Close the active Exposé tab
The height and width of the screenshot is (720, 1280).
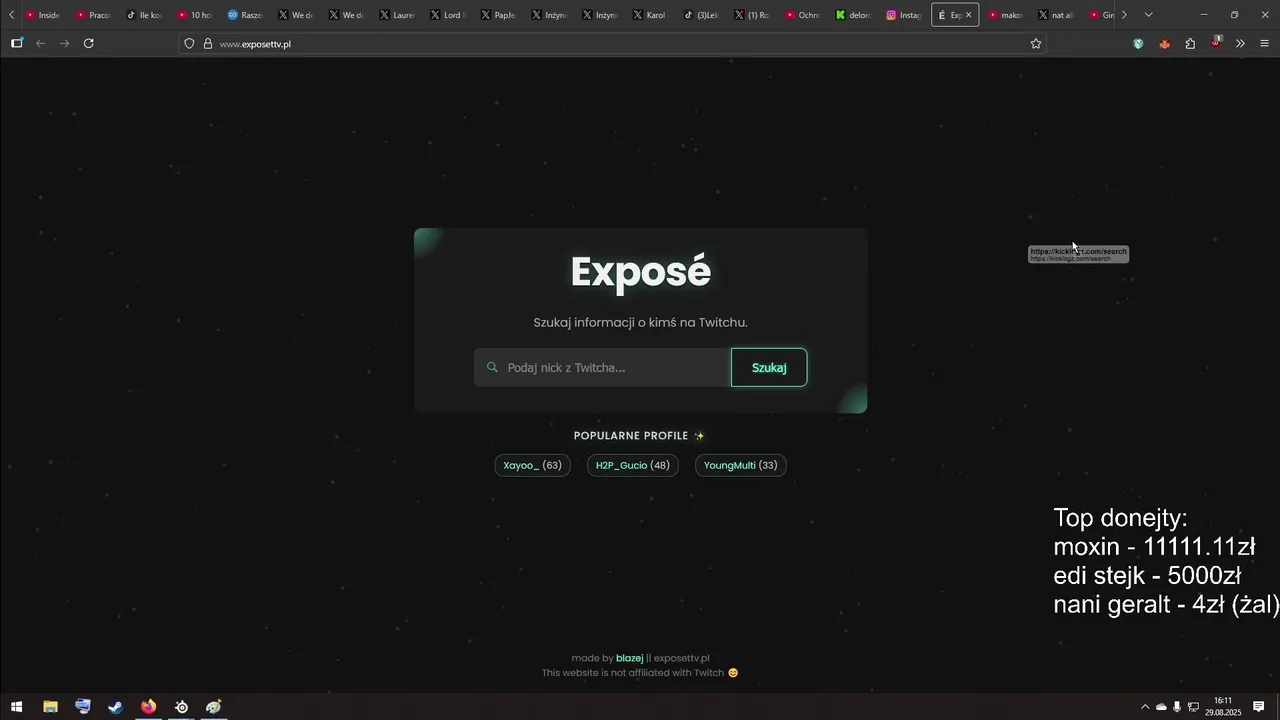(968, 15)
